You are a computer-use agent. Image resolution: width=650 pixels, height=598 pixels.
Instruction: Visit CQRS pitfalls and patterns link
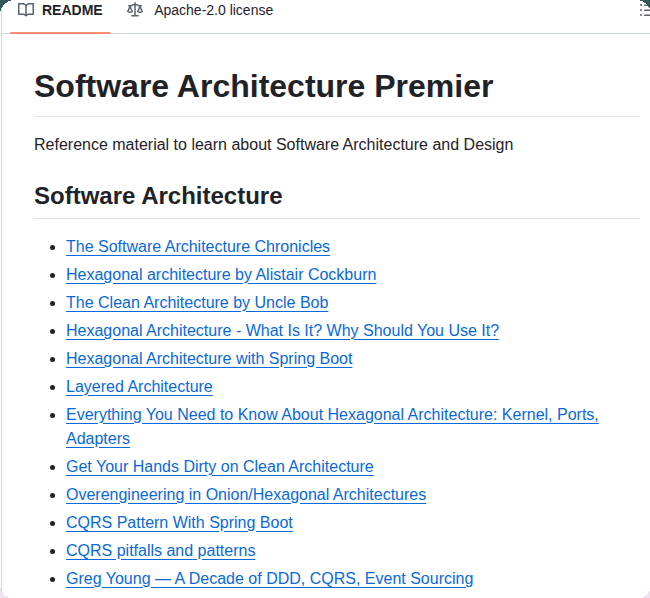[161, 551]
